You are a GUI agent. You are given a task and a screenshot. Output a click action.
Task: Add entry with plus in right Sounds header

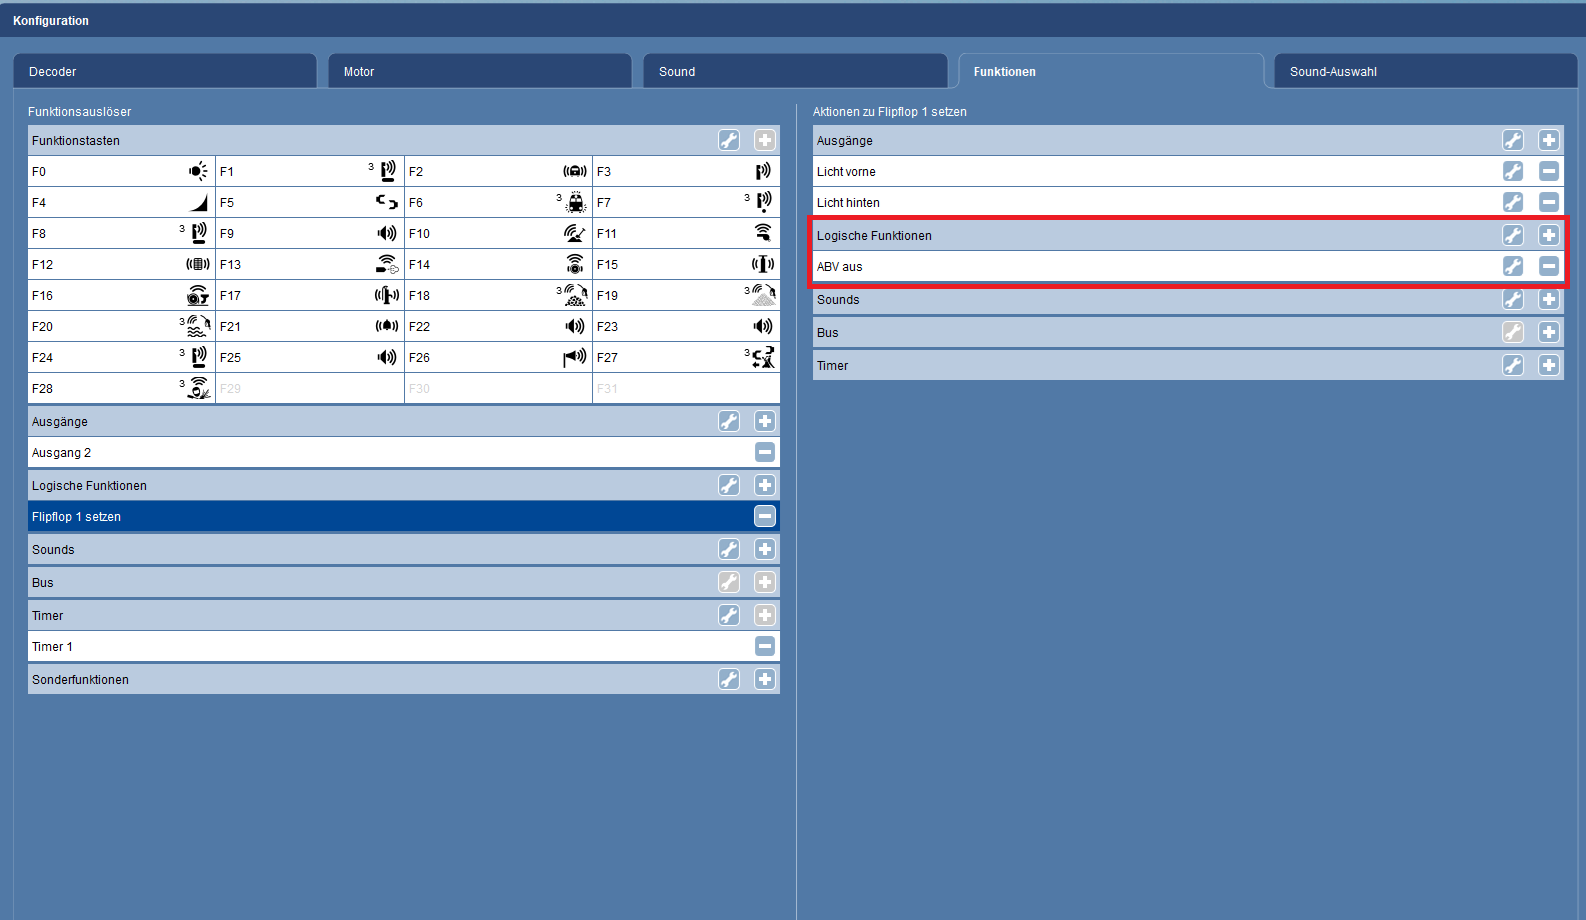[x=1549, y=300]
